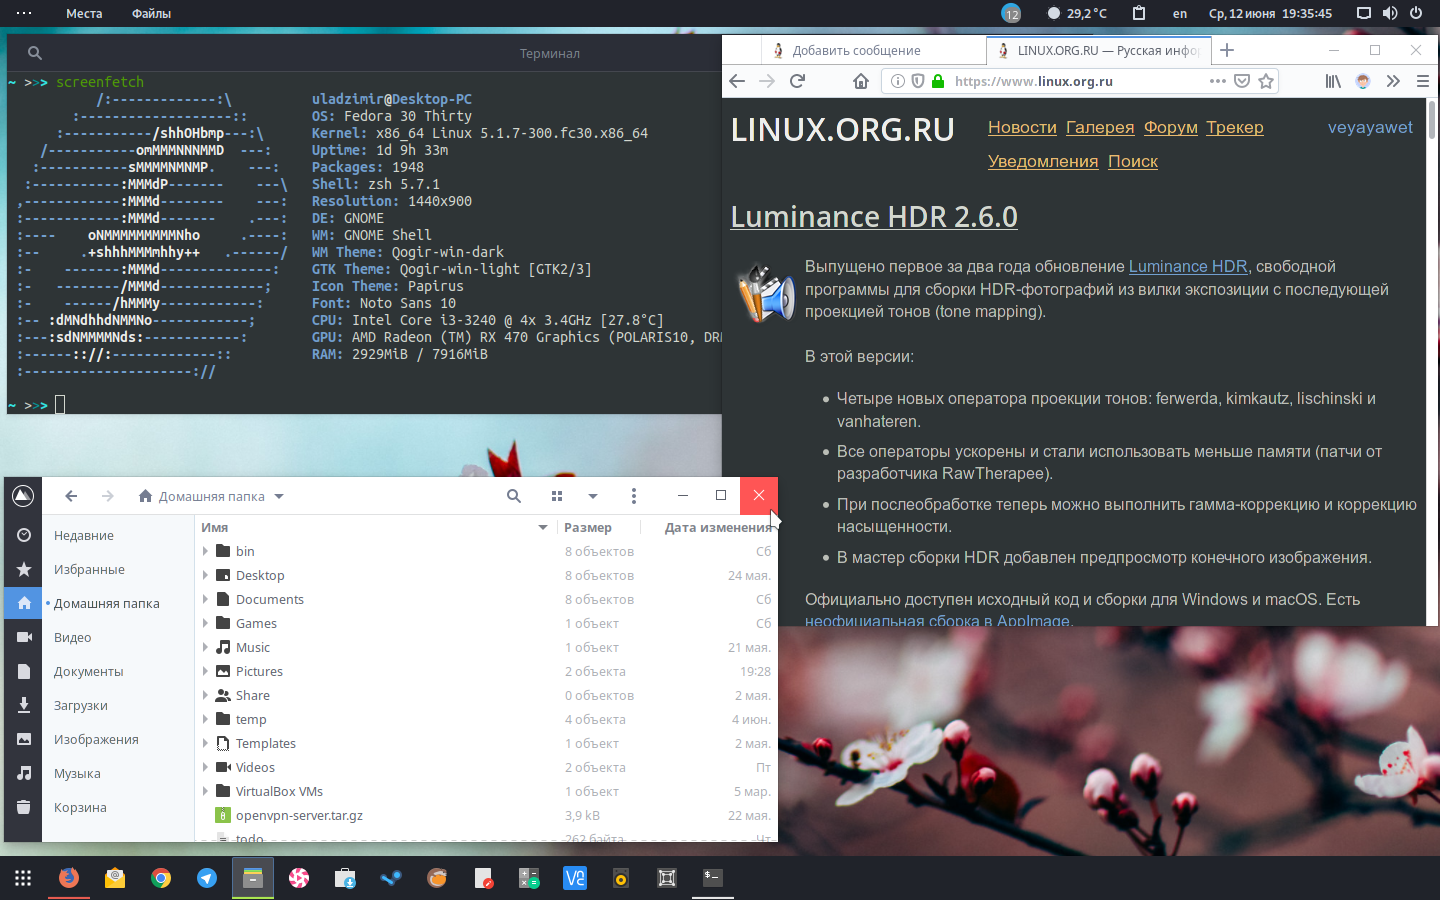The width and height of the screenshot is (1440, 900).
Task: Click the green padlock connection icon
Action: pos(938,81)
